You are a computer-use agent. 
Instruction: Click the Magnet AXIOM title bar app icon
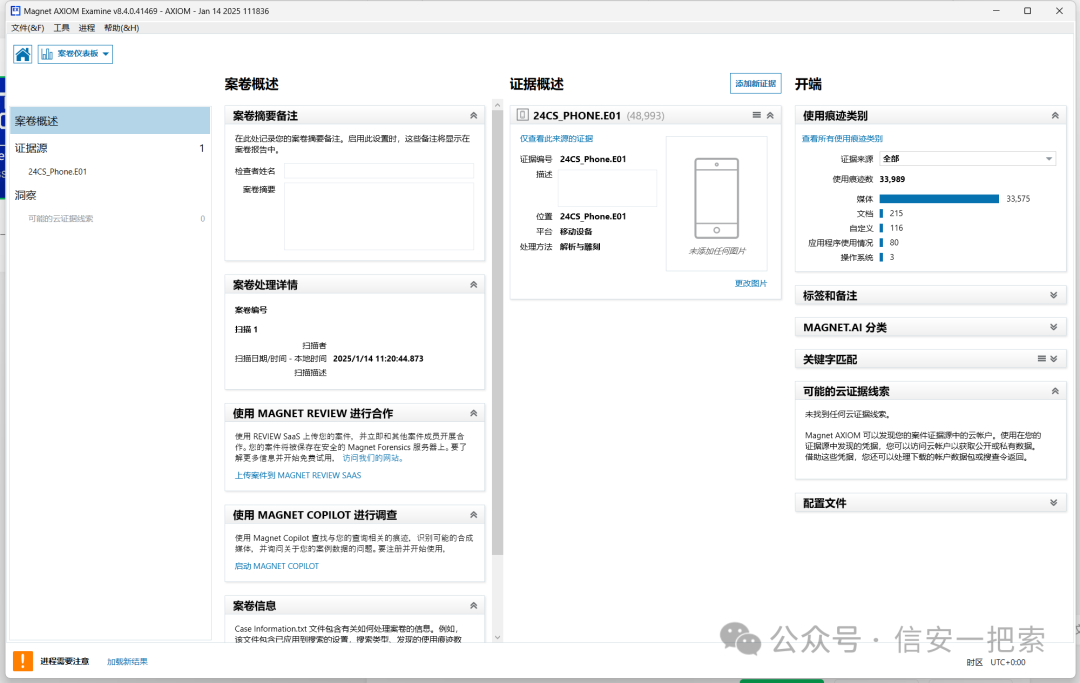[15, 11]
